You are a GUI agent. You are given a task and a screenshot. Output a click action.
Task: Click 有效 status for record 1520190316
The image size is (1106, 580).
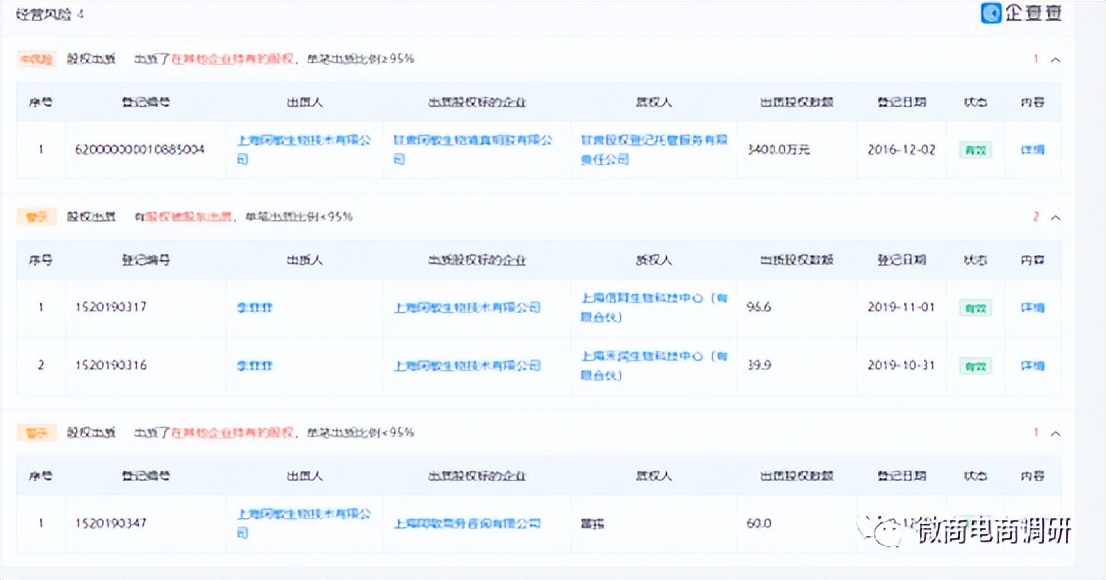(974, 366)
